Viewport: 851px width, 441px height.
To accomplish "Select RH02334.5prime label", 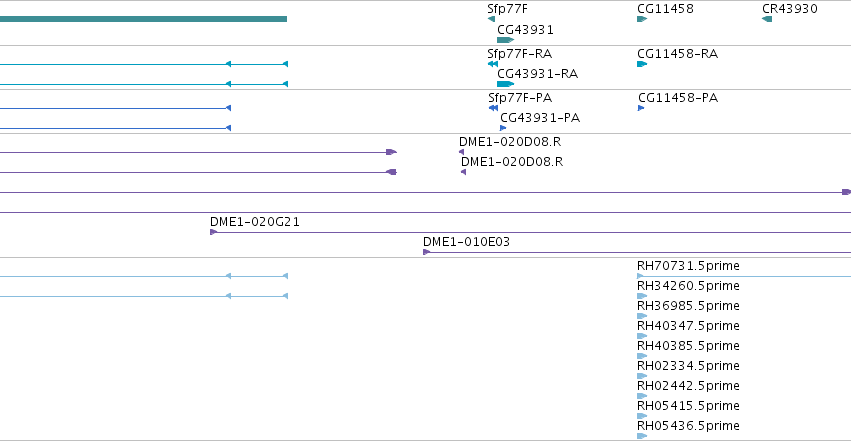I will tap(688, 366).
